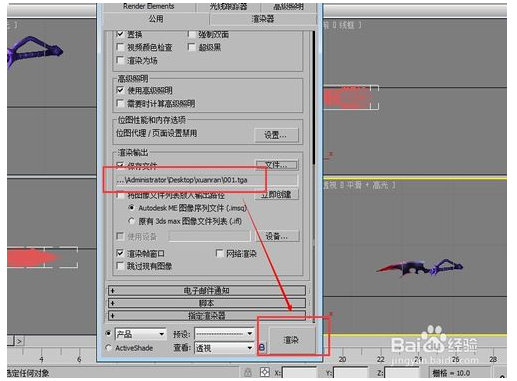This screenshot has width=517, height=381.
Task: Click the Y coordinate input field
Action: tap(350, 373)
